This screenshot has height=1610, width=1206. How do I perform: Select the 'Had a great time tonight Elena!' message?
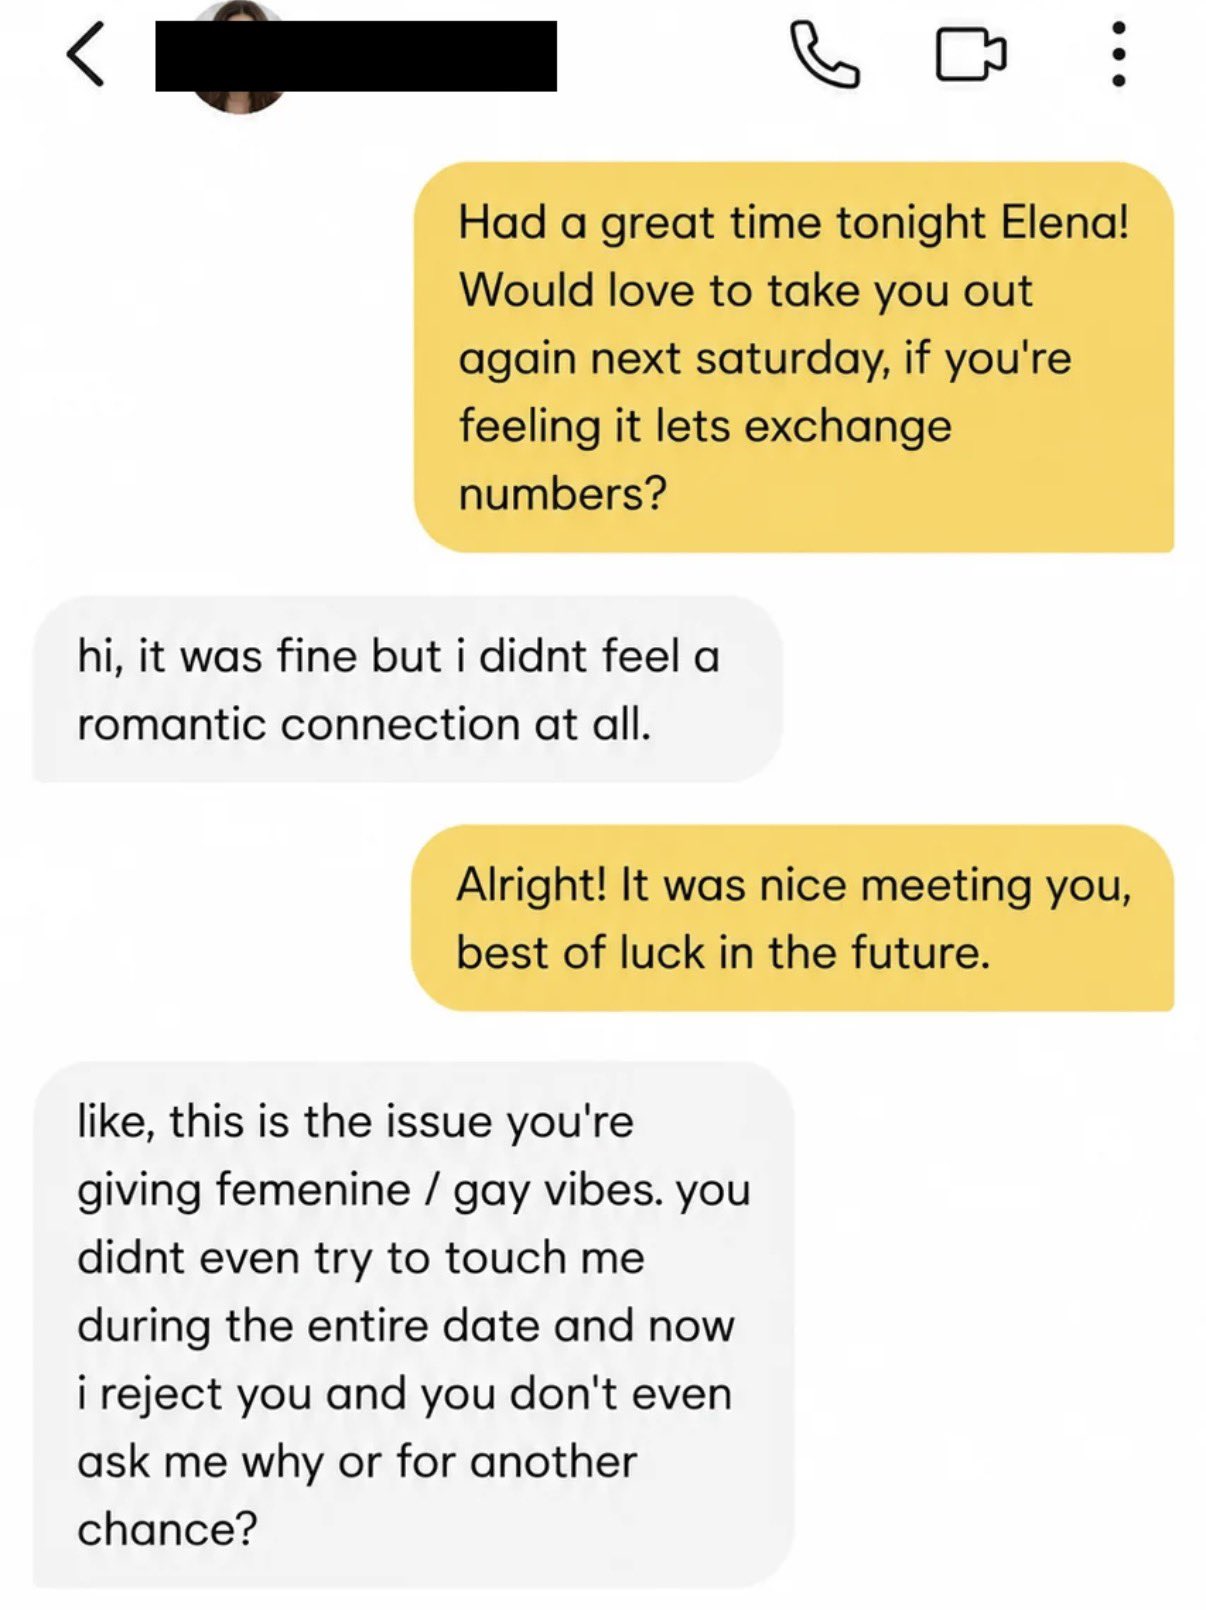794,357
